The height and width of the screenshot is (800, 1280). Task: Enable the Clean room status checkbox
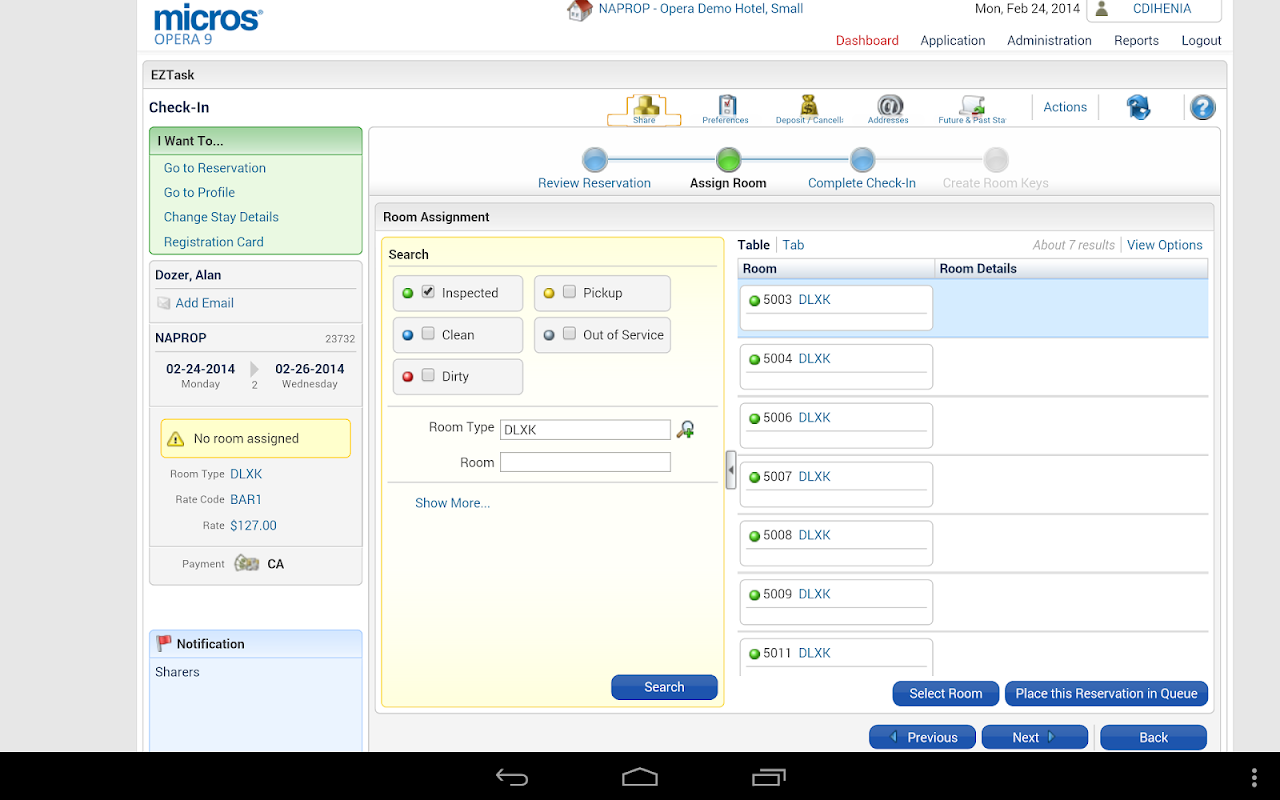pyautogui.click(x=428, y=334)
